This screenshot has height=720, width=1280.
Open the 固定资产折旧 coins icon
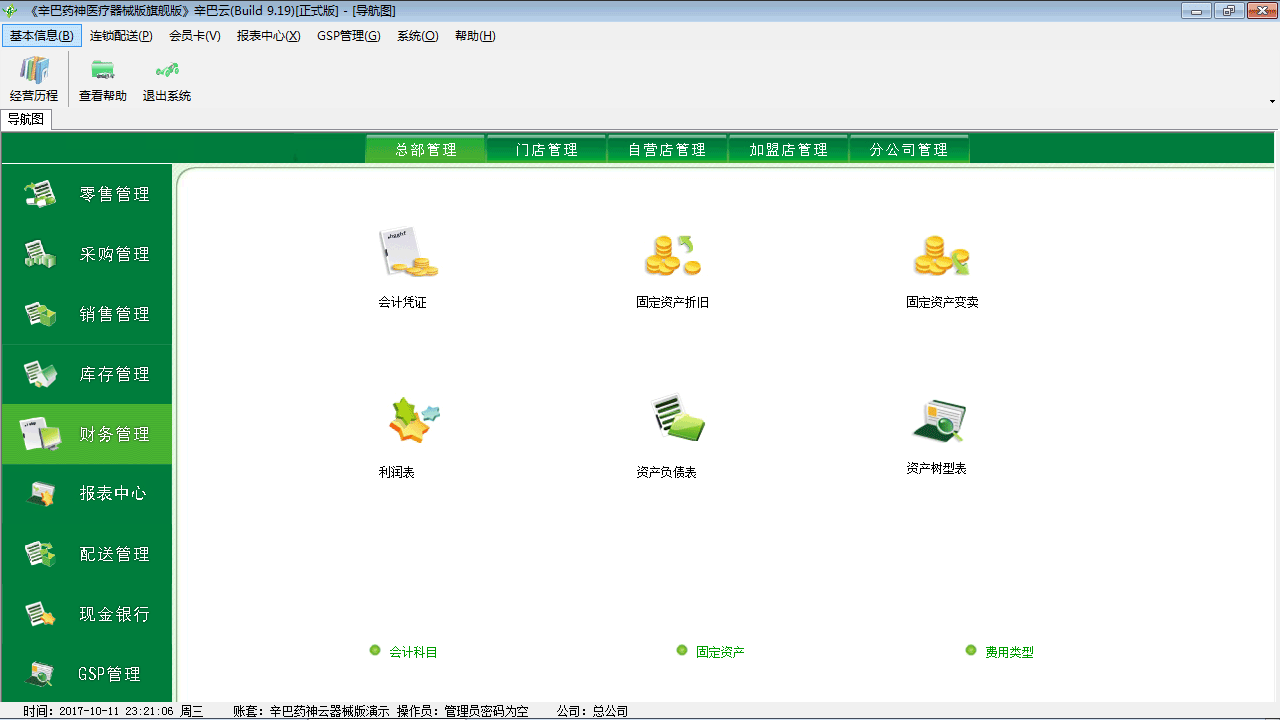(x=673, y=255)
